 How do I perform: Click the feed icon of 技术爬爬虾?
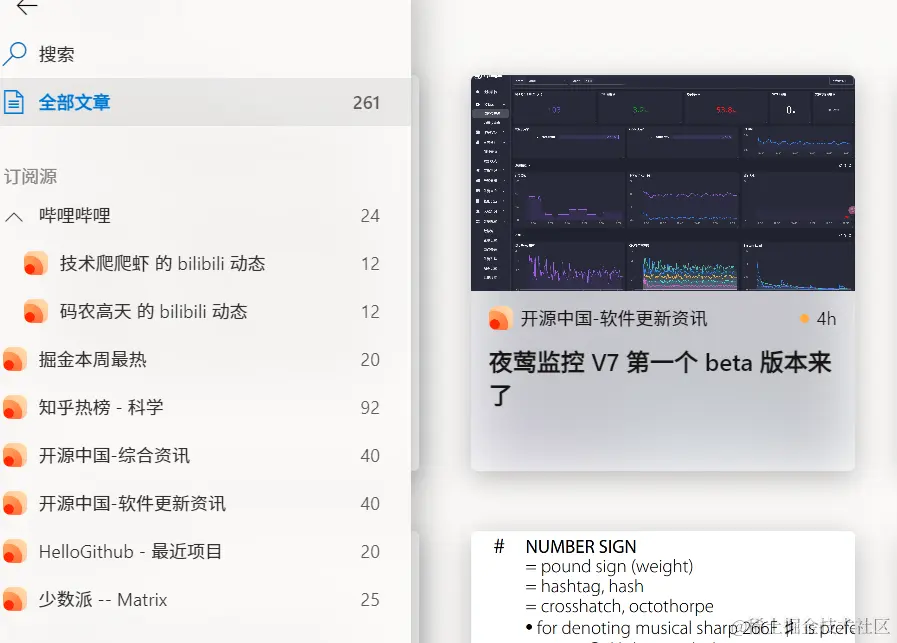point(35,264)
